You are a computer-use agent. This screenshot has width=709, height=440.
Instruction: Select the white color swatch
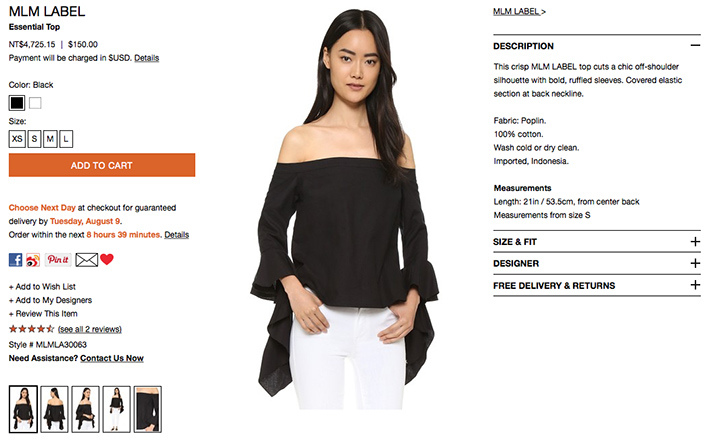point(35,103)
